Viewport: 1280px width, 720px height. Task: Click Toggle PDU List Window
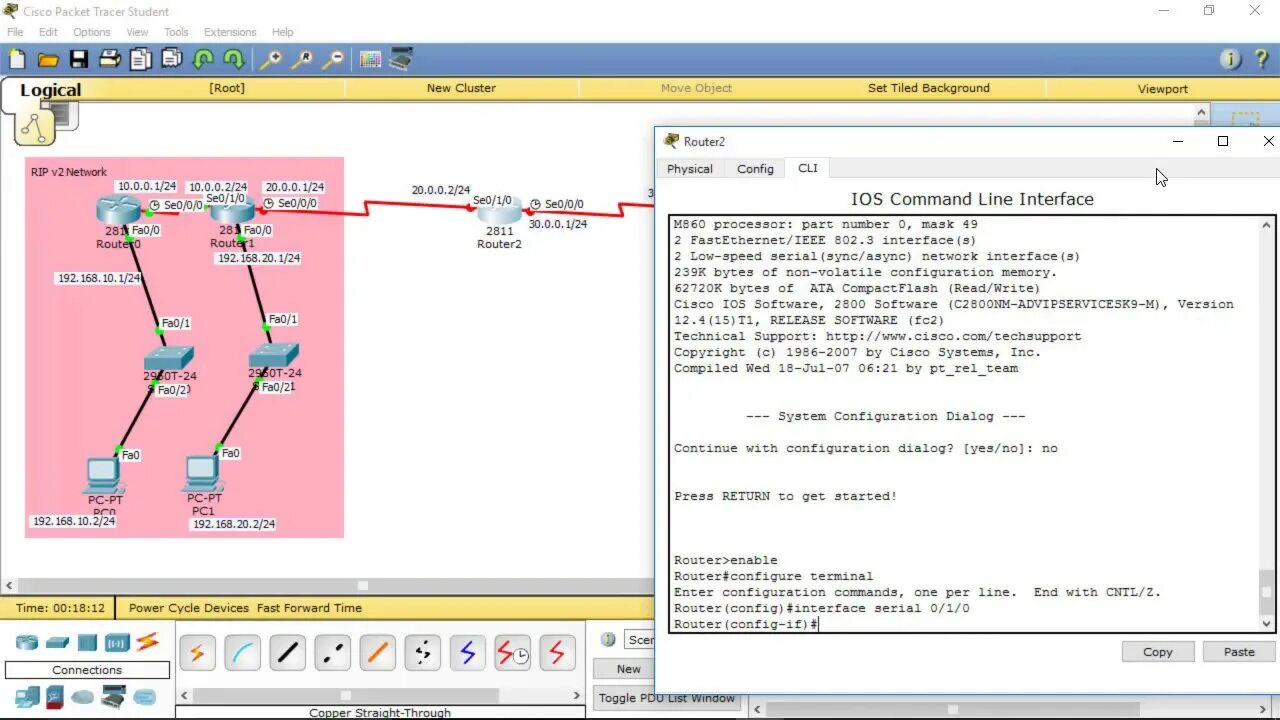(x=666, y=698)
